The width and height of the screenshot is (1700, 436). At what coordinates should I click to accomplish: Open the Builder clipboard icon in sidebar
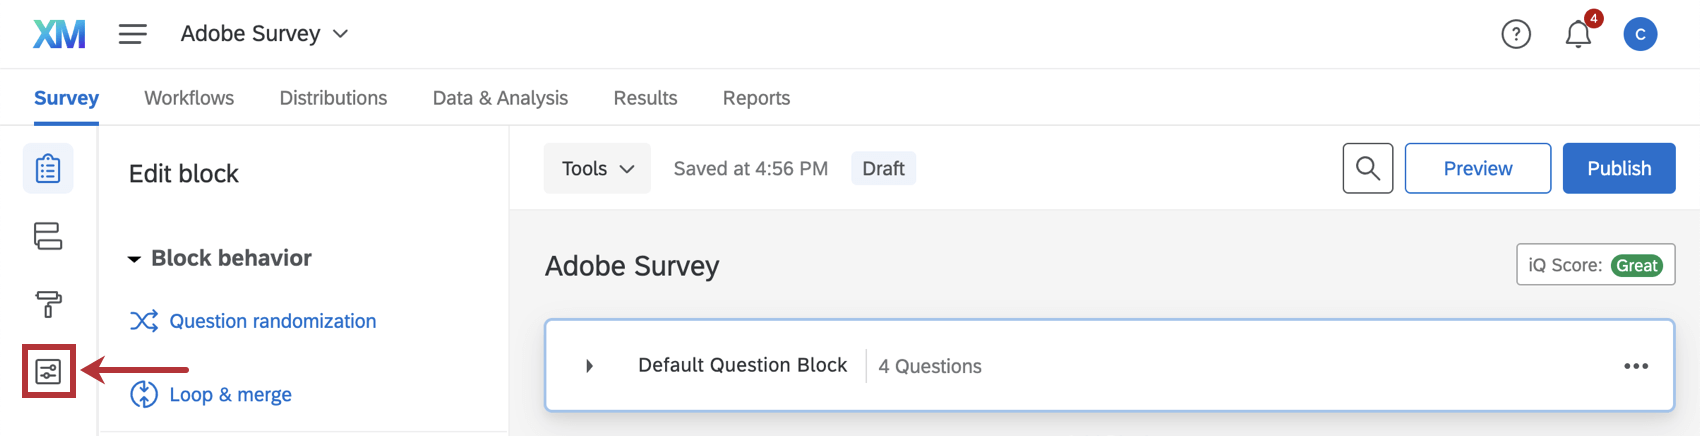[x=48, y=168]
